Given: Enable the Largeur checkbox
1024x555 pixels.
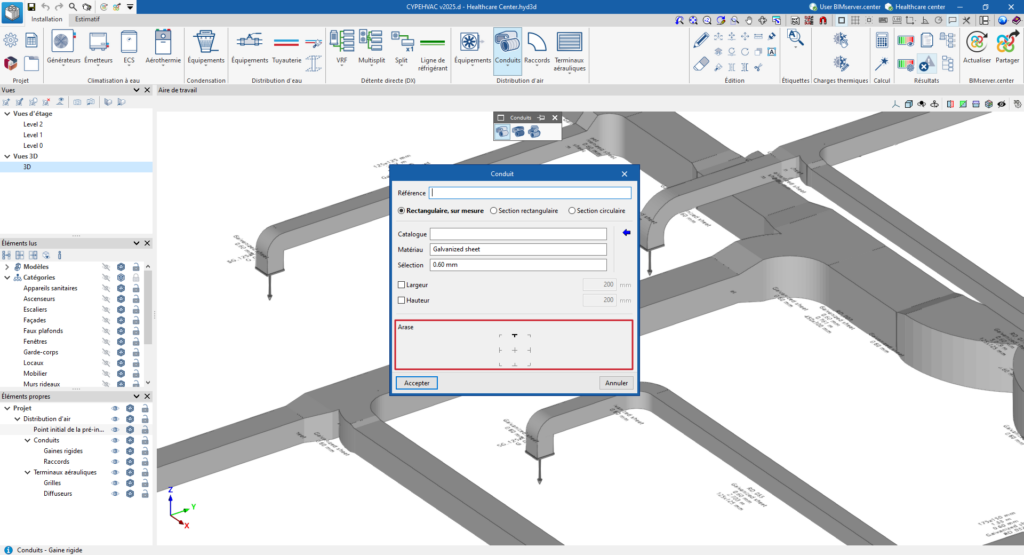Looking at the screenshot, I should pyautogui.click(x=402, y=285).
